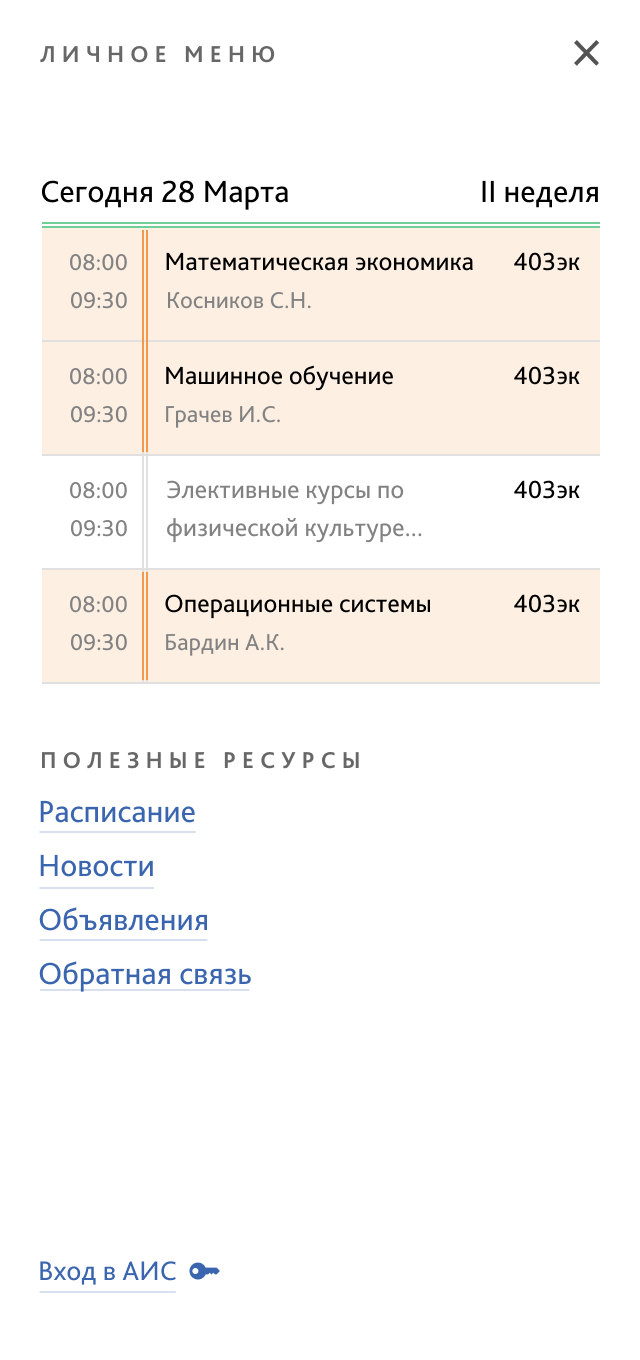Select the Операционные системы lesson row
This screenshot has height=1360, width=640.
click(321, 626)
